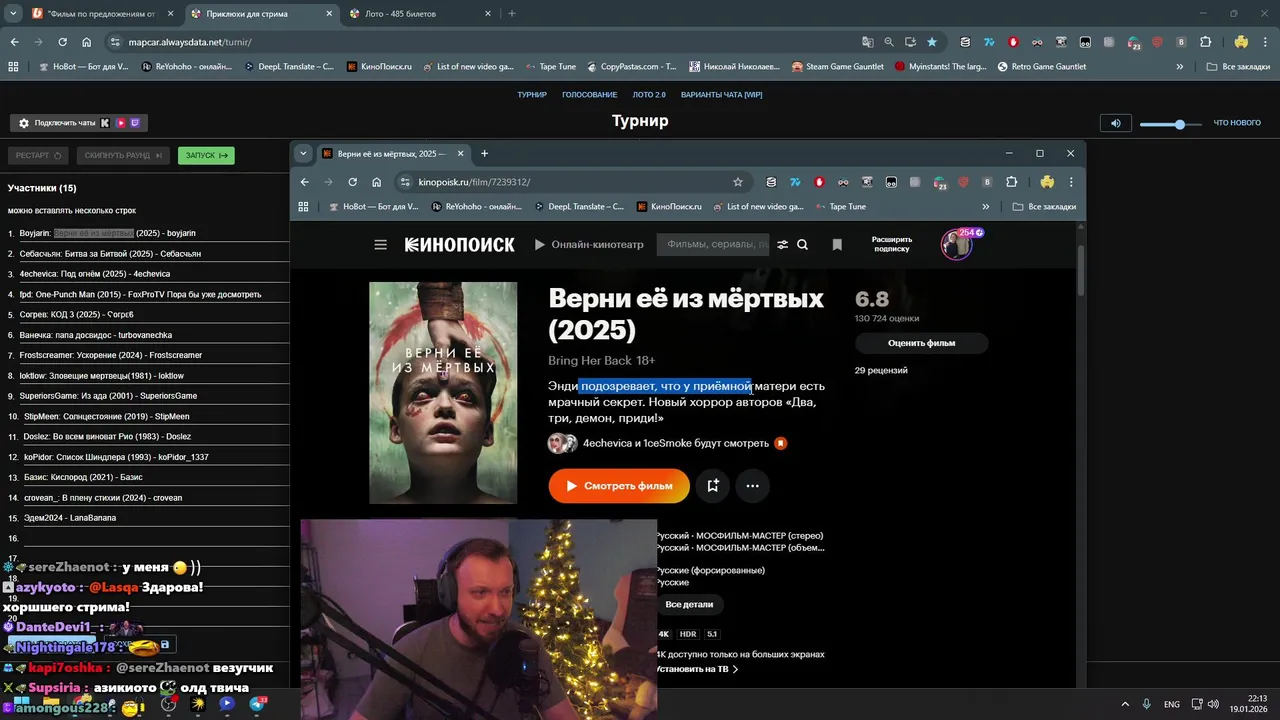Open ENG language indicator in taskbar
Screen dimensions: 1280x720
tap(1171, 704)
